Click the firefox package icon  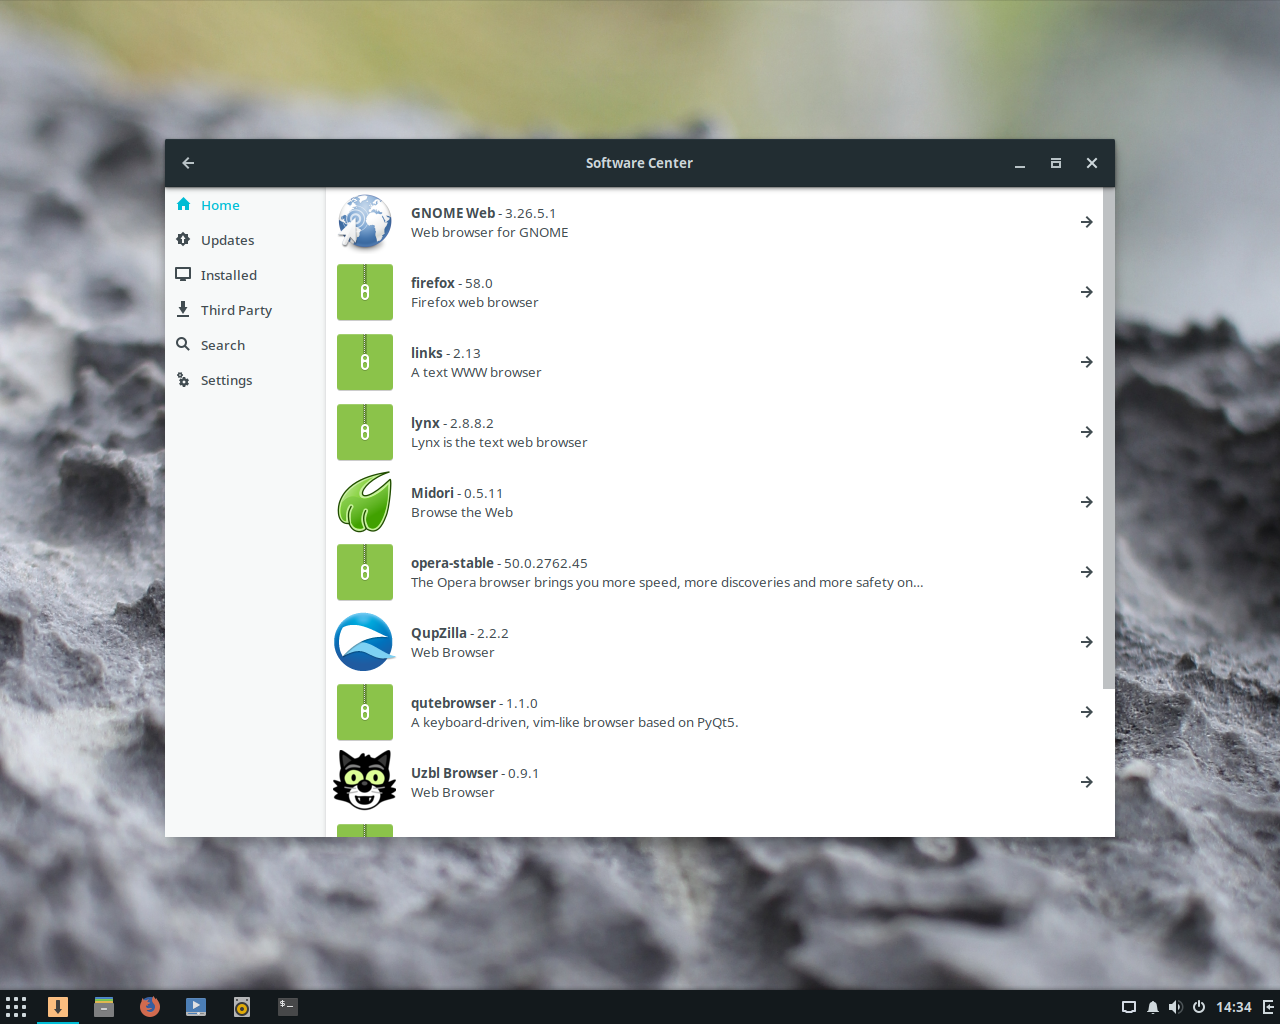(365, 292)
